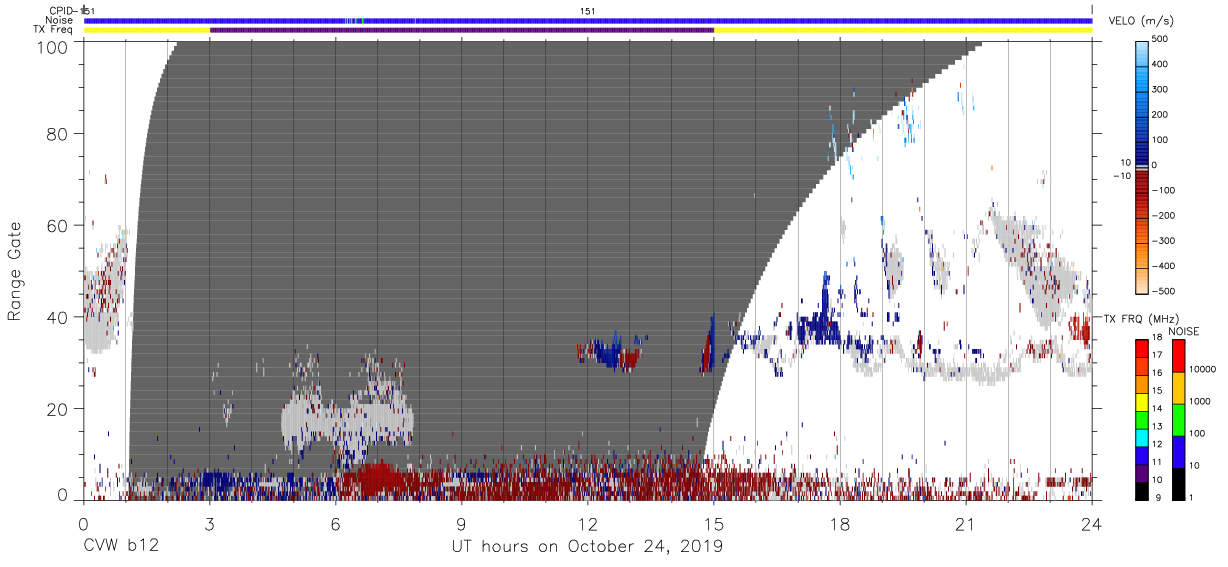
Task: Click the red 10000 swatch in NOISE legend
Action: 1179,356
